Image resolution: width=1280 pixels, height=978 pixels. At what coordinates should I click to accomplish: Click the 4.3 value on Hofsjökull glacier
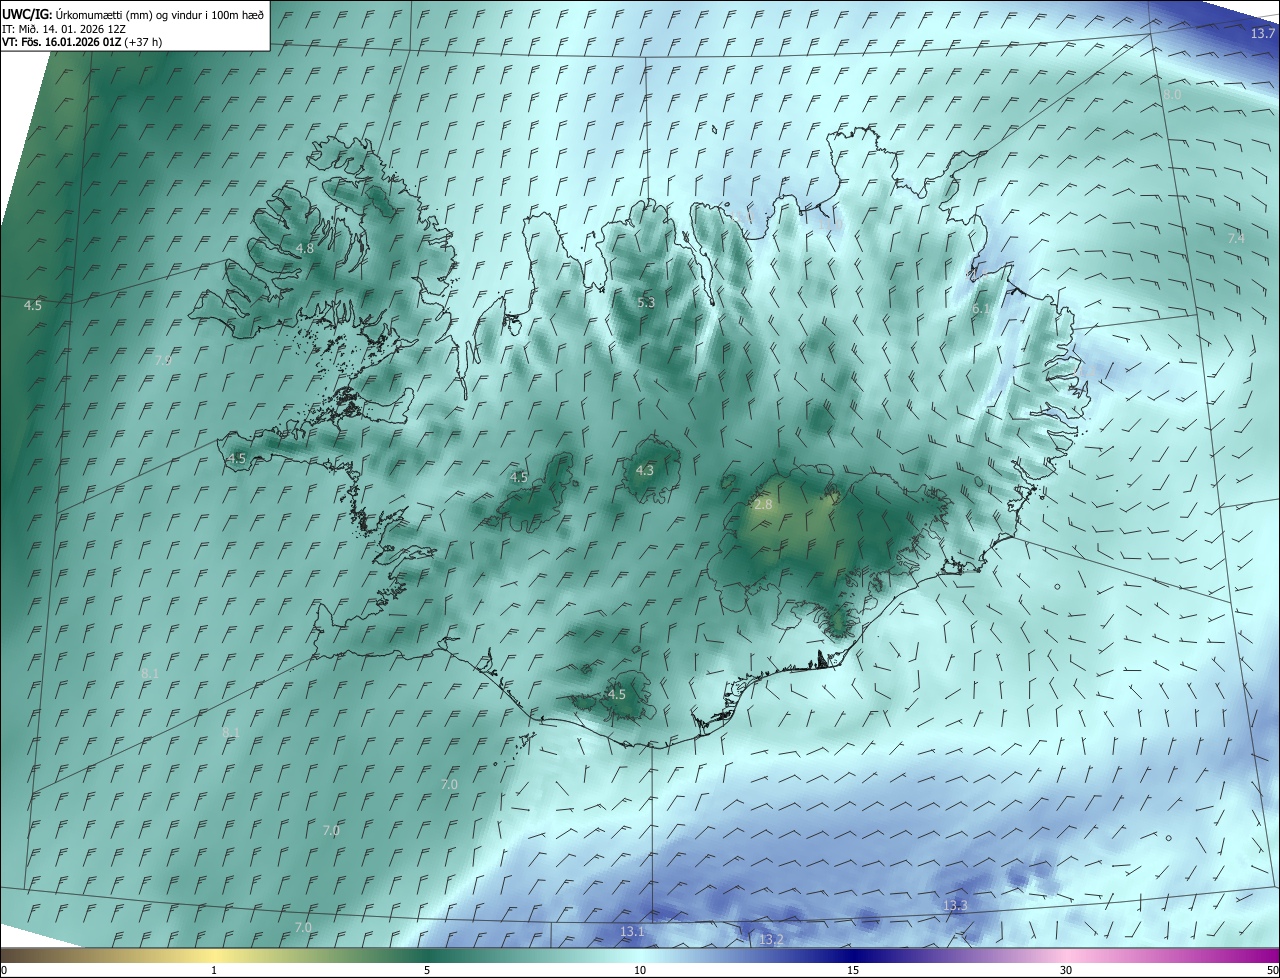(x=645, y=470)
